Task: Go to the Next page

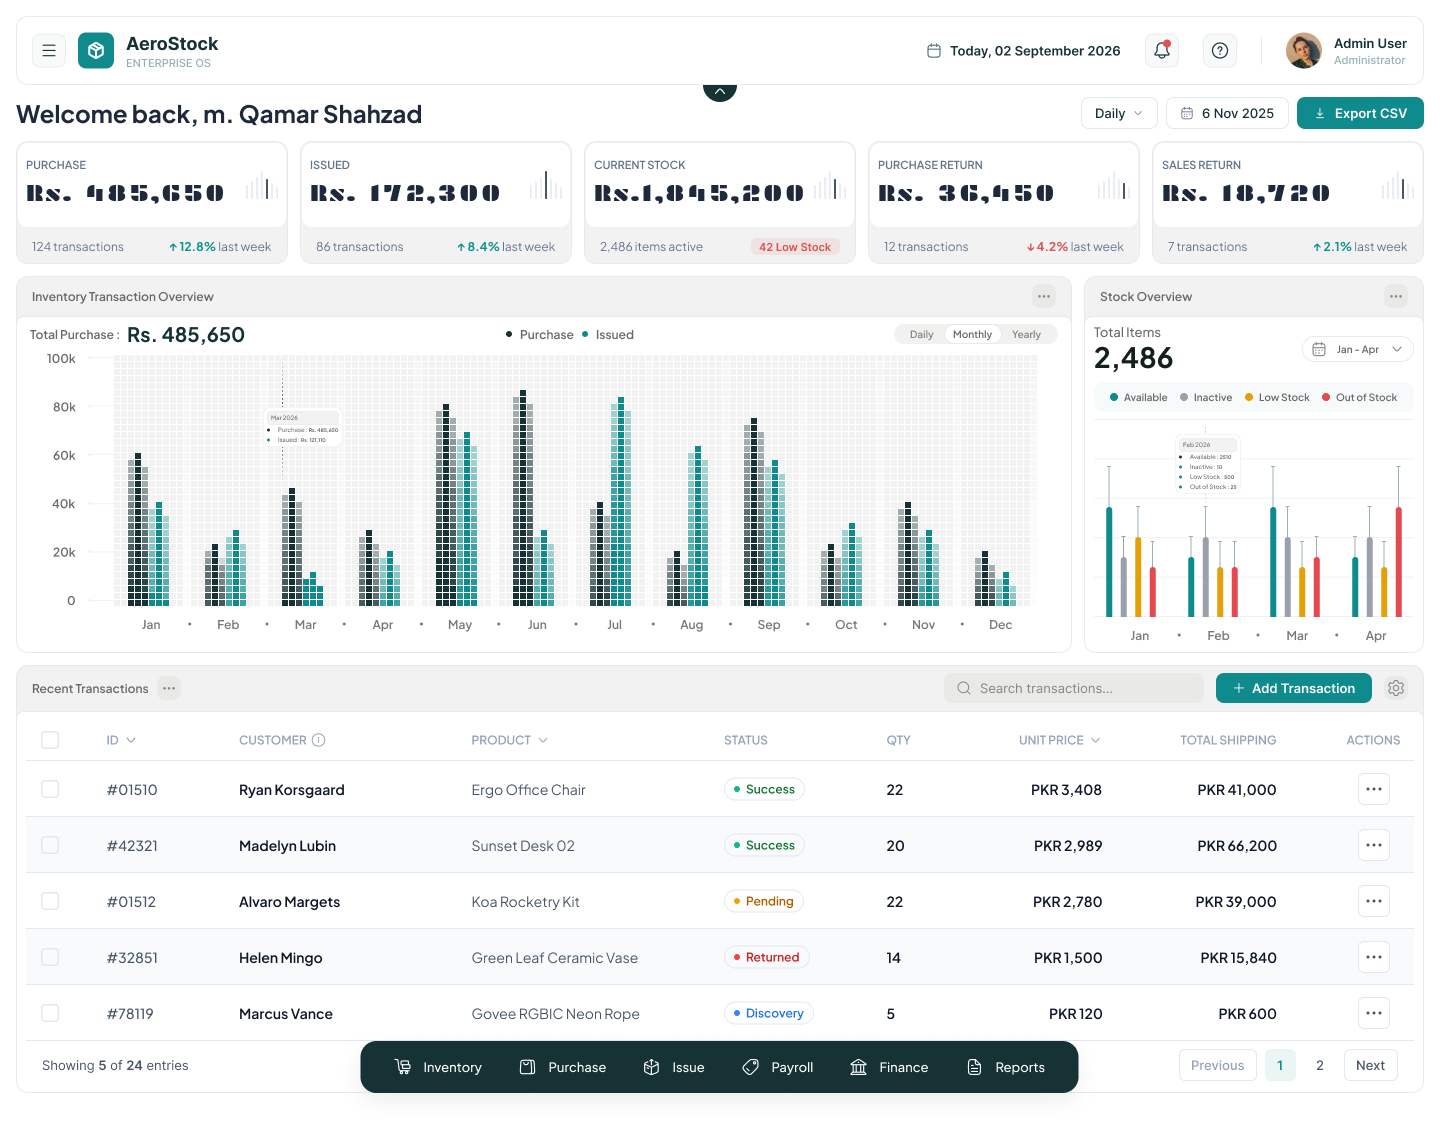Action: coord(1370,1065)
